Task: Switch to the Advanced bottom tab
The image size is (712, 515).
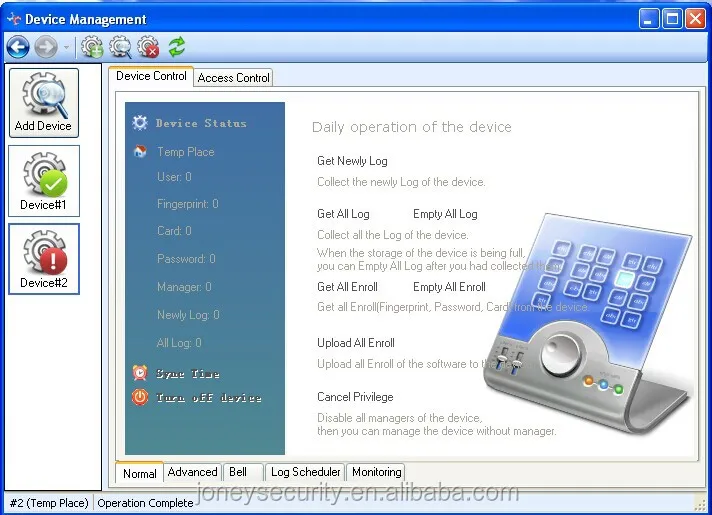Action: (x=192, y=472)
